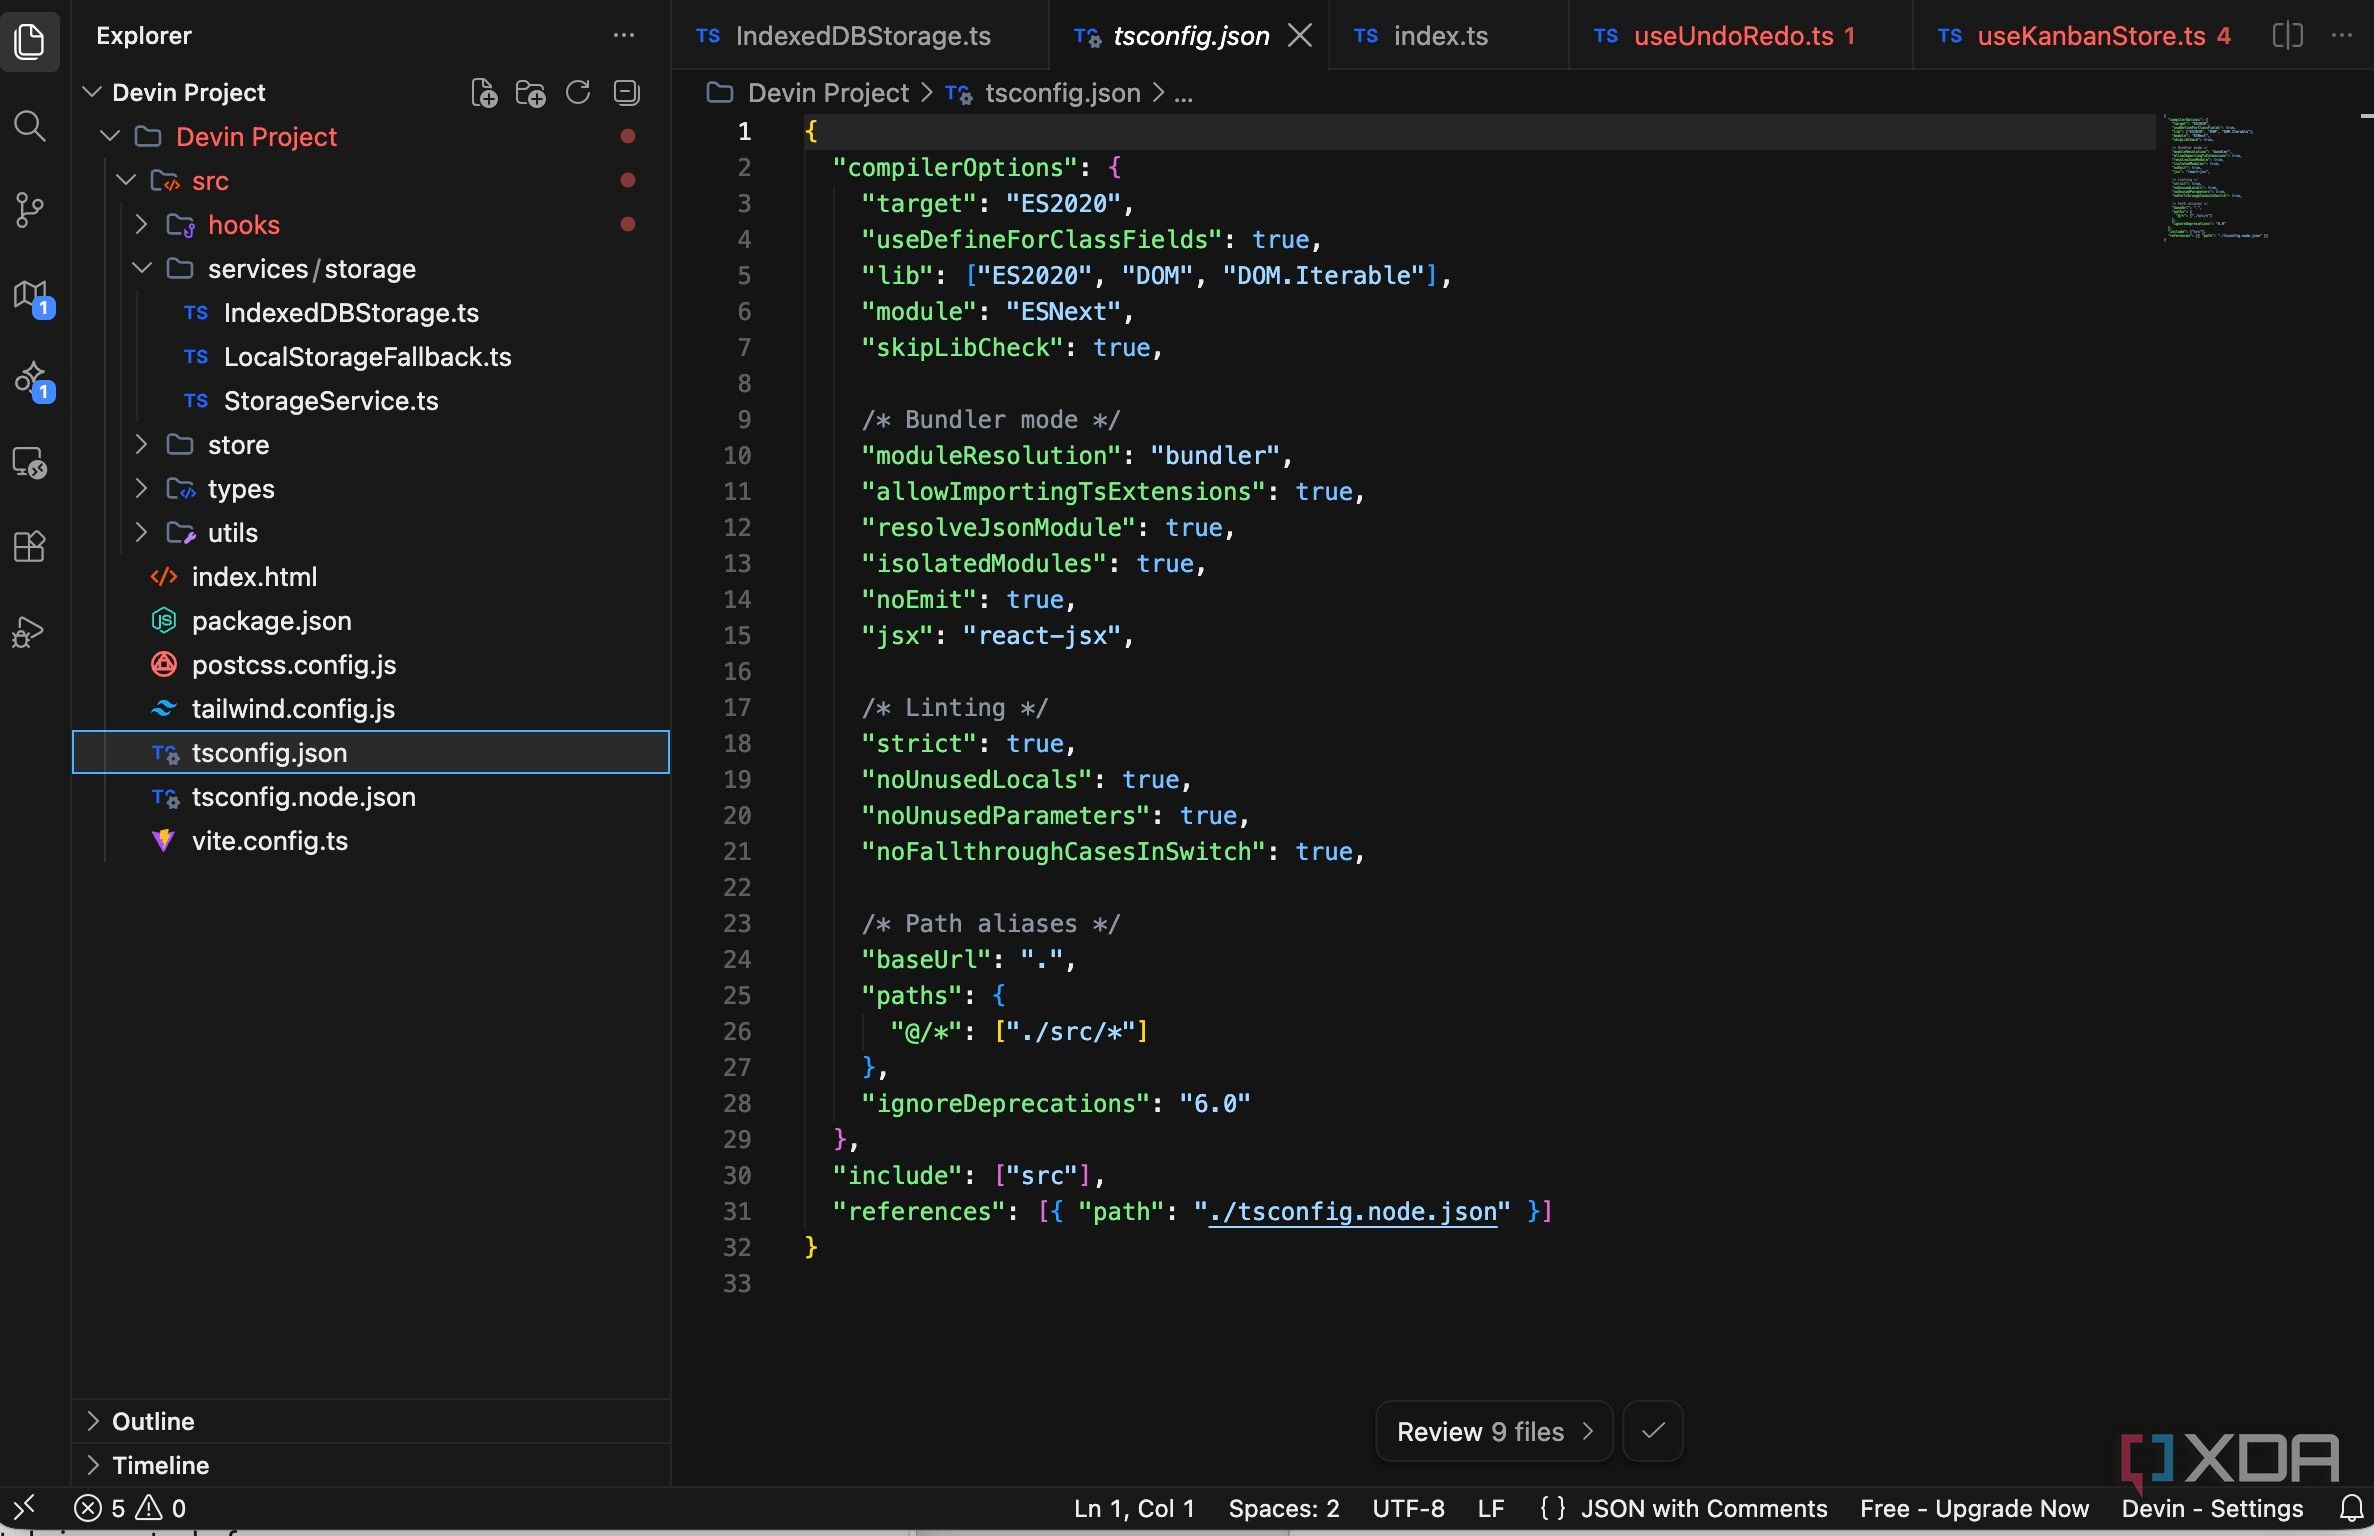This screenshot has width=2374, height=1536.
Task: Click tsconfig.json breadcrumb segment
Action: tap(1044, 93)
